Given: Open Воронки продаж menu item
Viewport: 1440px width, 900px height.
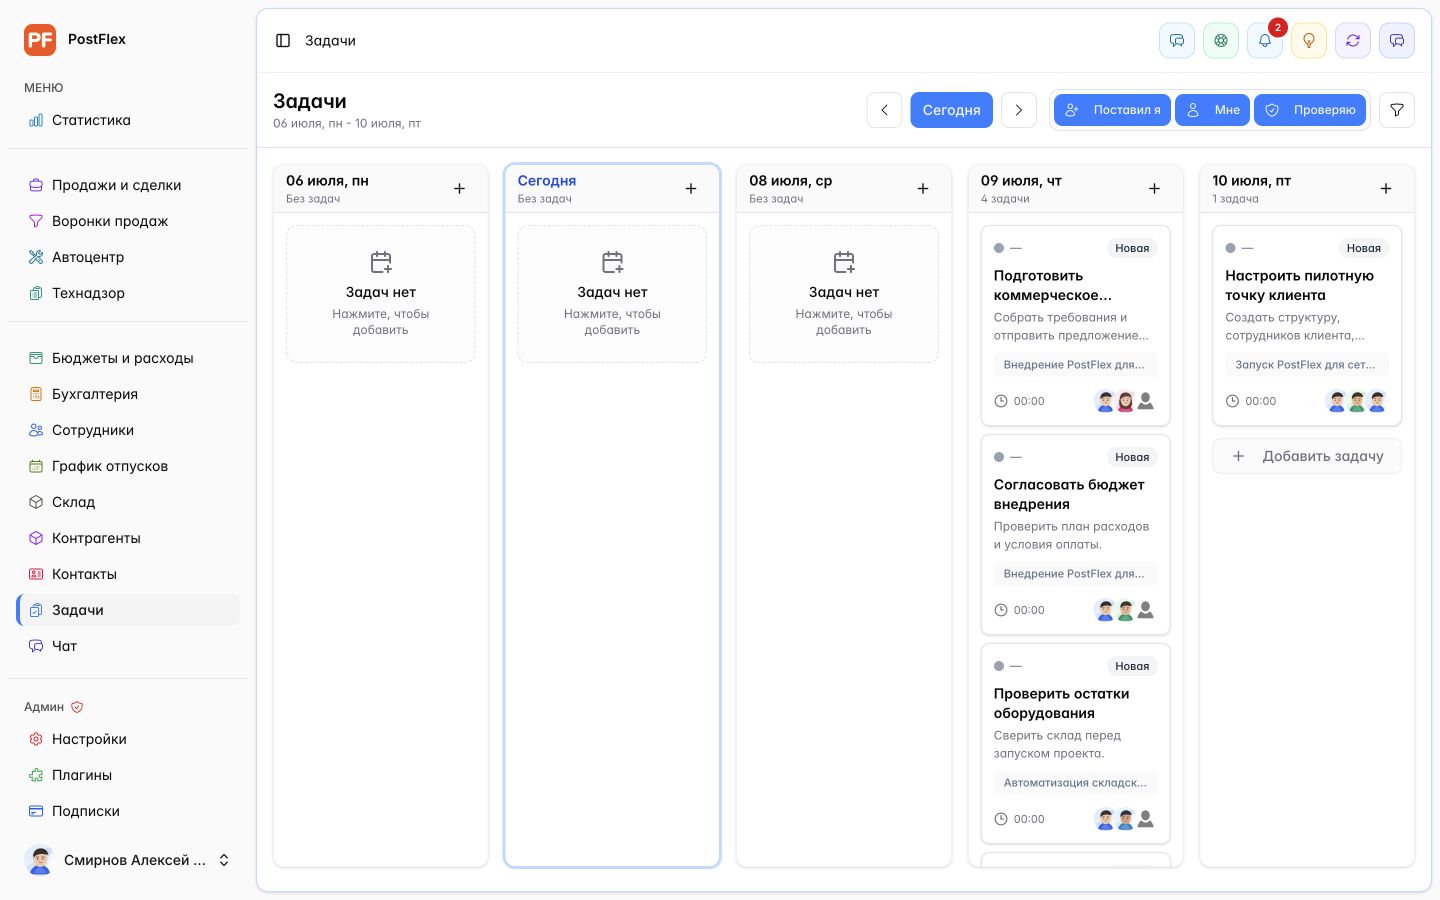Looking at the screenshot, I should [128, 221].
